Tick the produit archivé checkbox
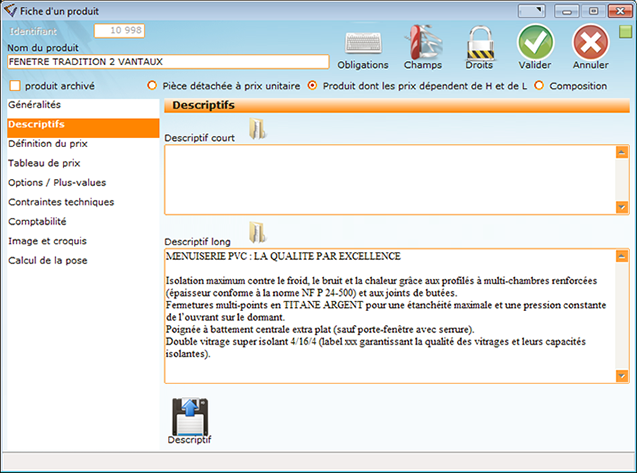 tap(15, 86)
